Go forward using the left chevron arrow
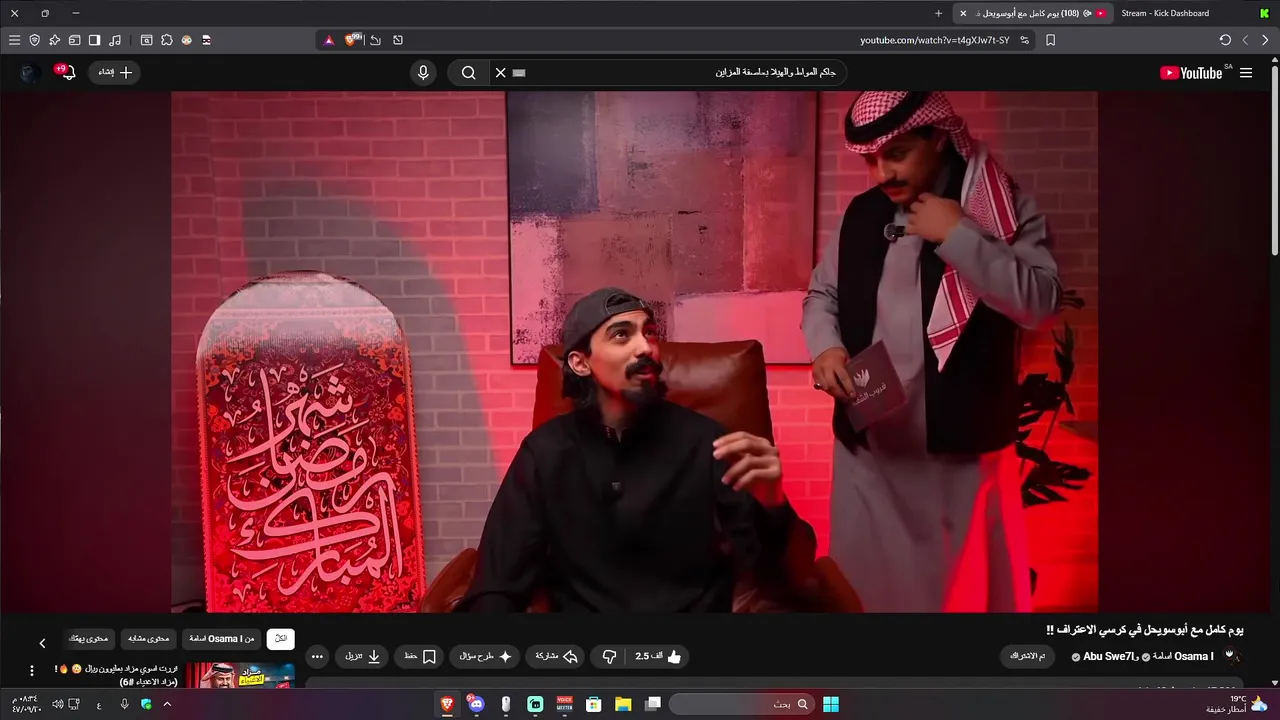The height and width of the screenshot is (720, 1280). click(x=1245, y=40)
